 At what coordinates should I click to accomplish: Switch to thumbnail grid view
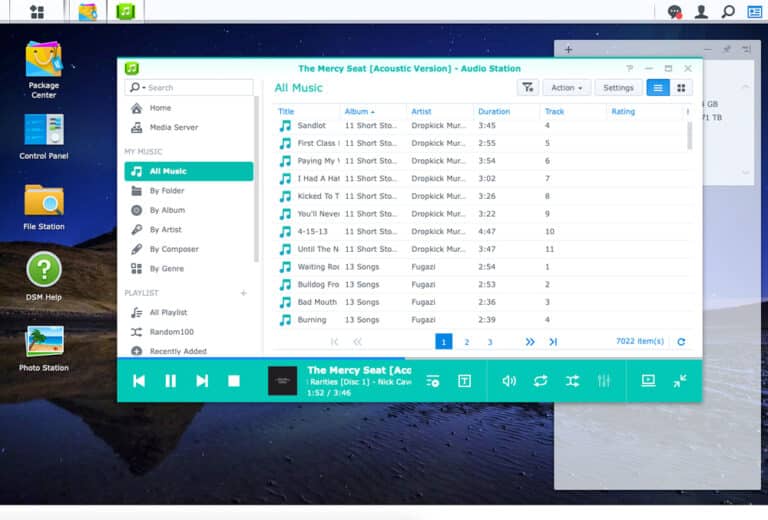681,88
